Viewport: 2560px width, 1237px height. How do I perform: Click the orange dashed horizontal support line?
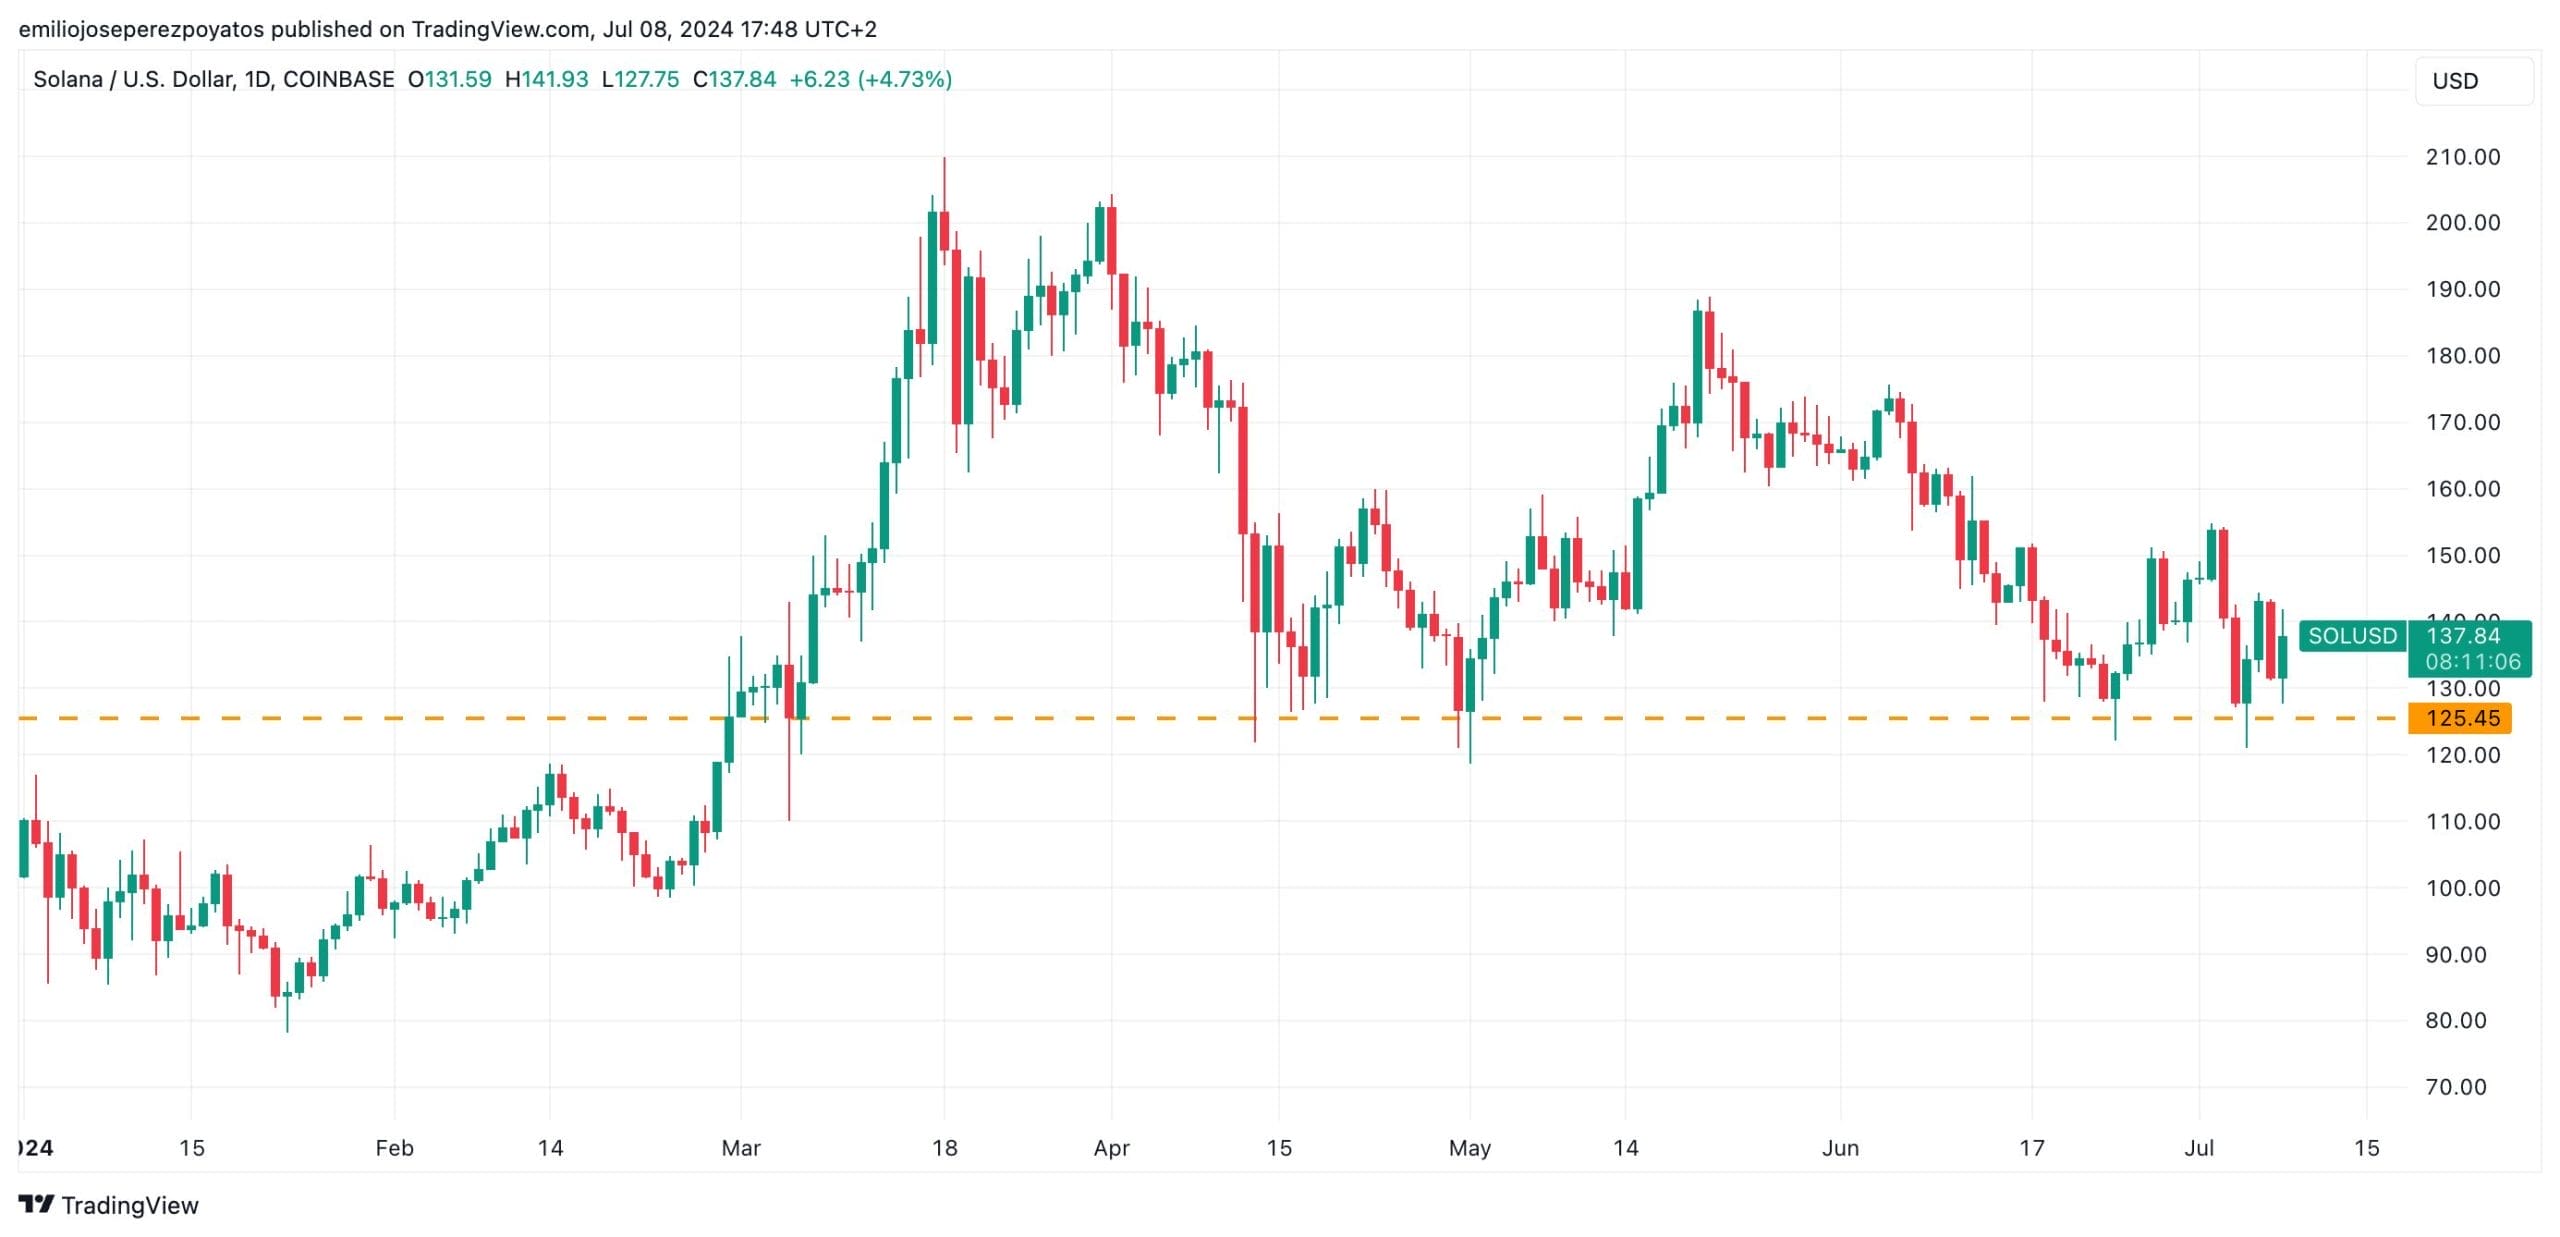click(1000, 718)
